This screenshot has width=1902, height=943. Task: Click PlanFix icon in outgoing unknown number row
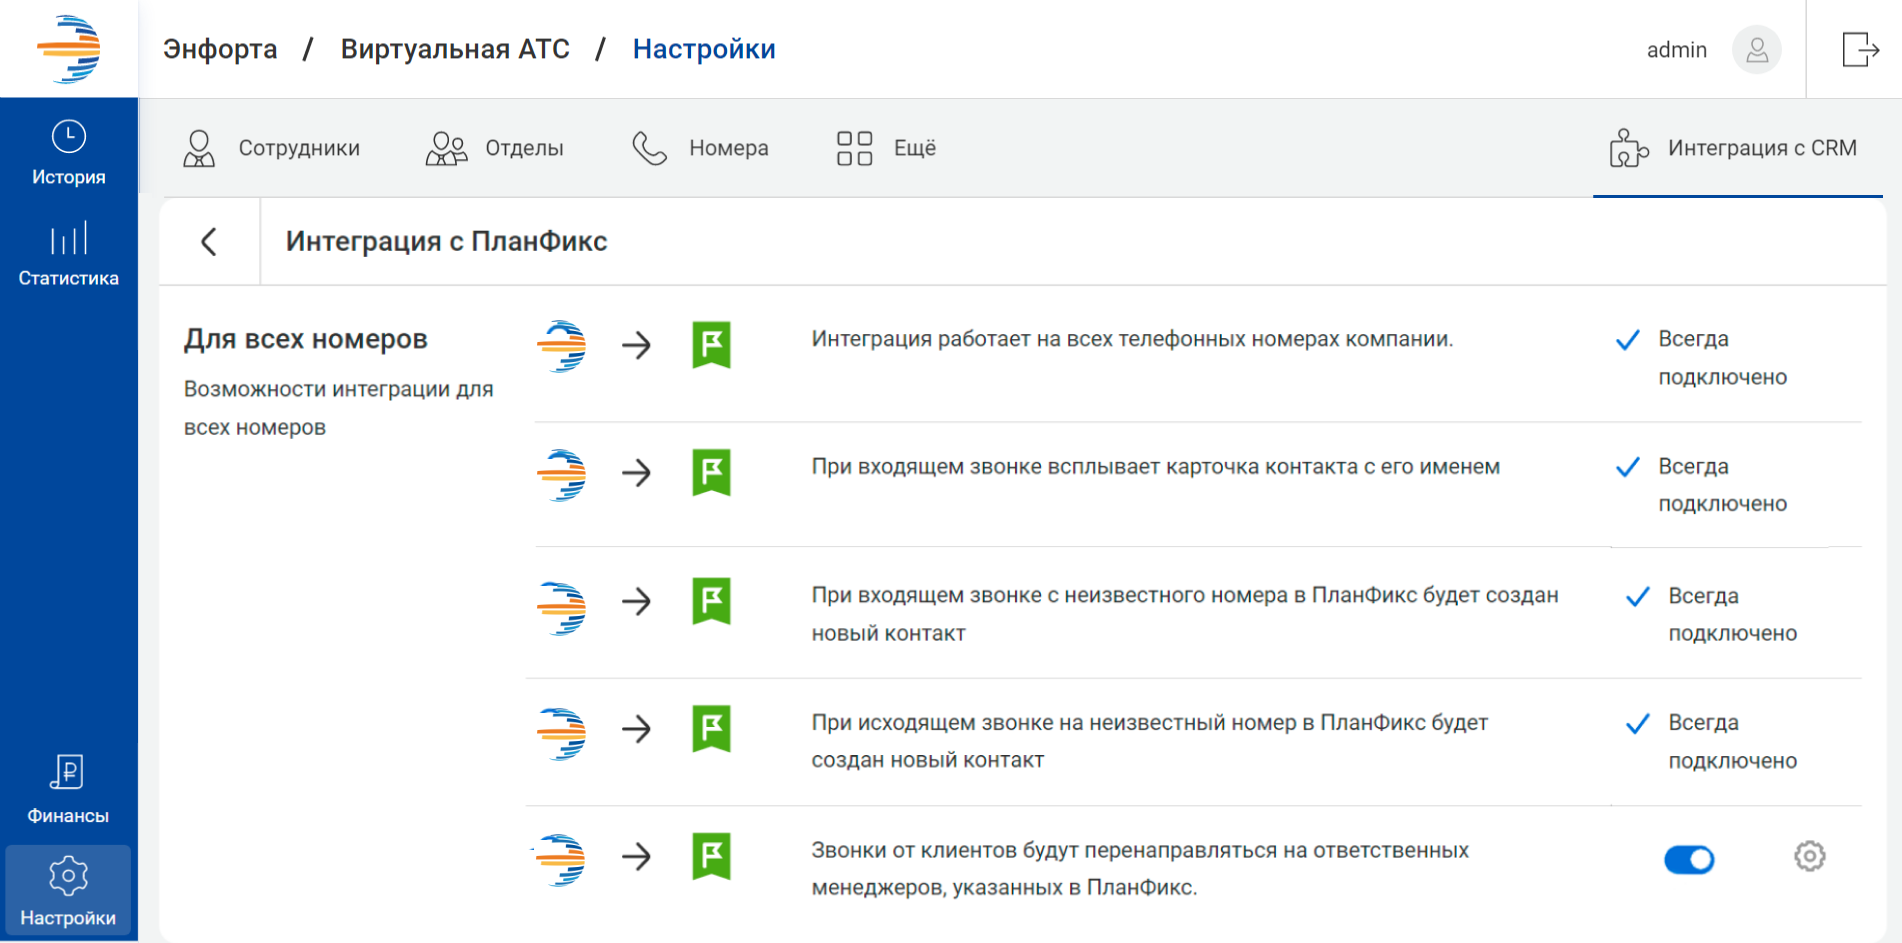[711, 728]
